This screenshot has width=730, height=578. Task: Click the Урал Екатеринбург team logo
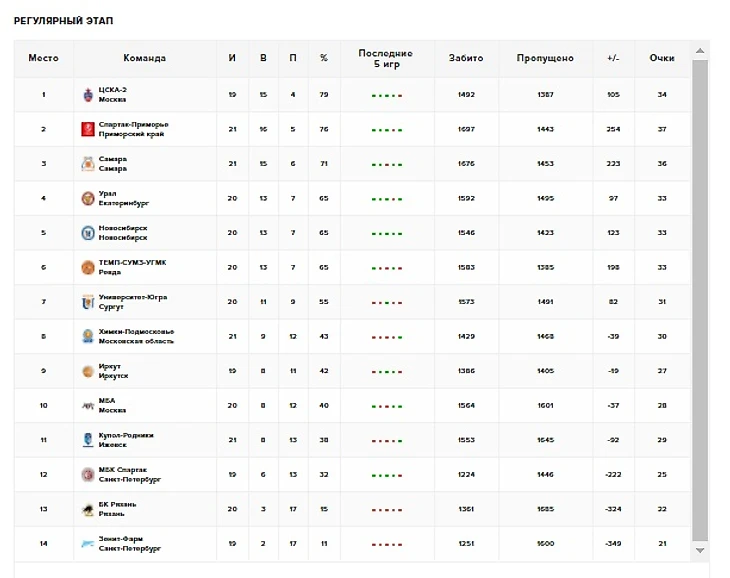tap(88, 198)
